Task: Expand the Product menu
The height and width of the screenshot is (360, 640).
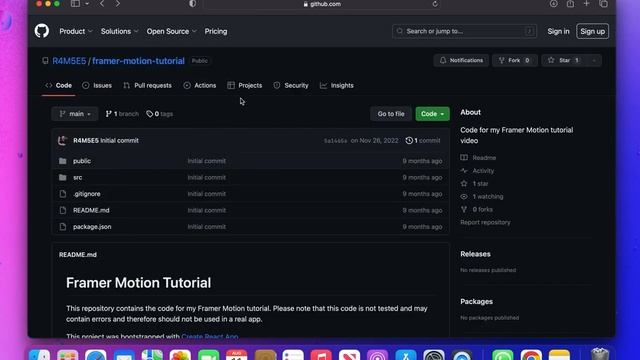Action: click(76, 31)
